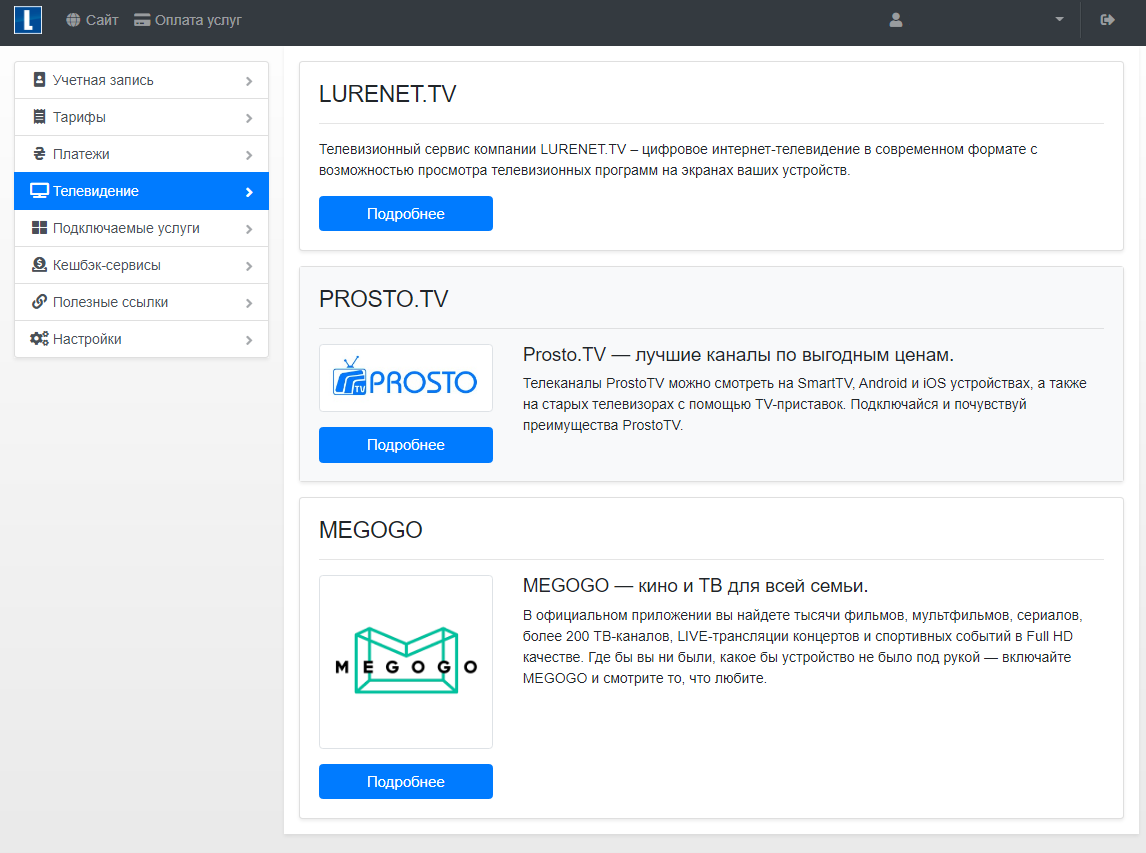Click the Настройки gears icon
The width and height of the screenshot is (1146, 853).
click(39, 338)
